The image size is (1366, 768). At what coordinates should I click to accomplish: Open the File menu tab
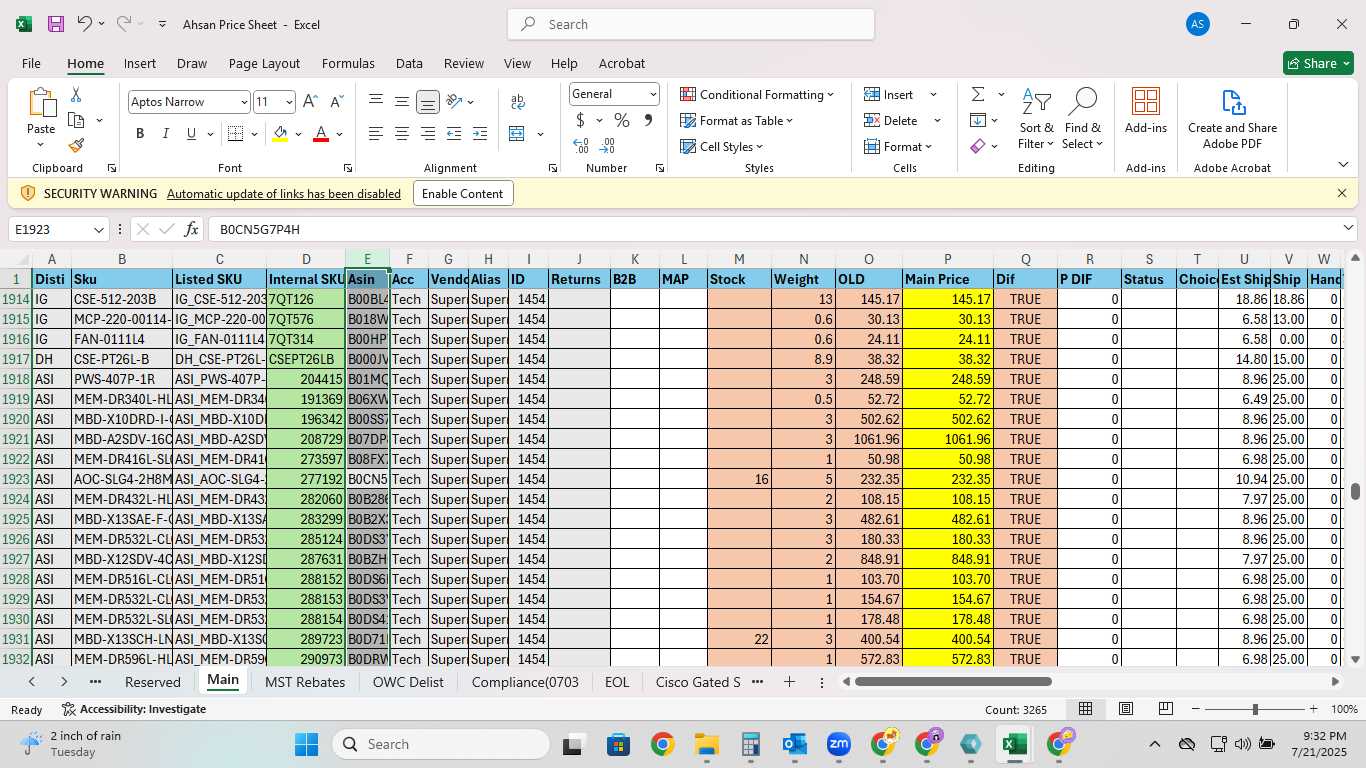click(x=31, y=63)
